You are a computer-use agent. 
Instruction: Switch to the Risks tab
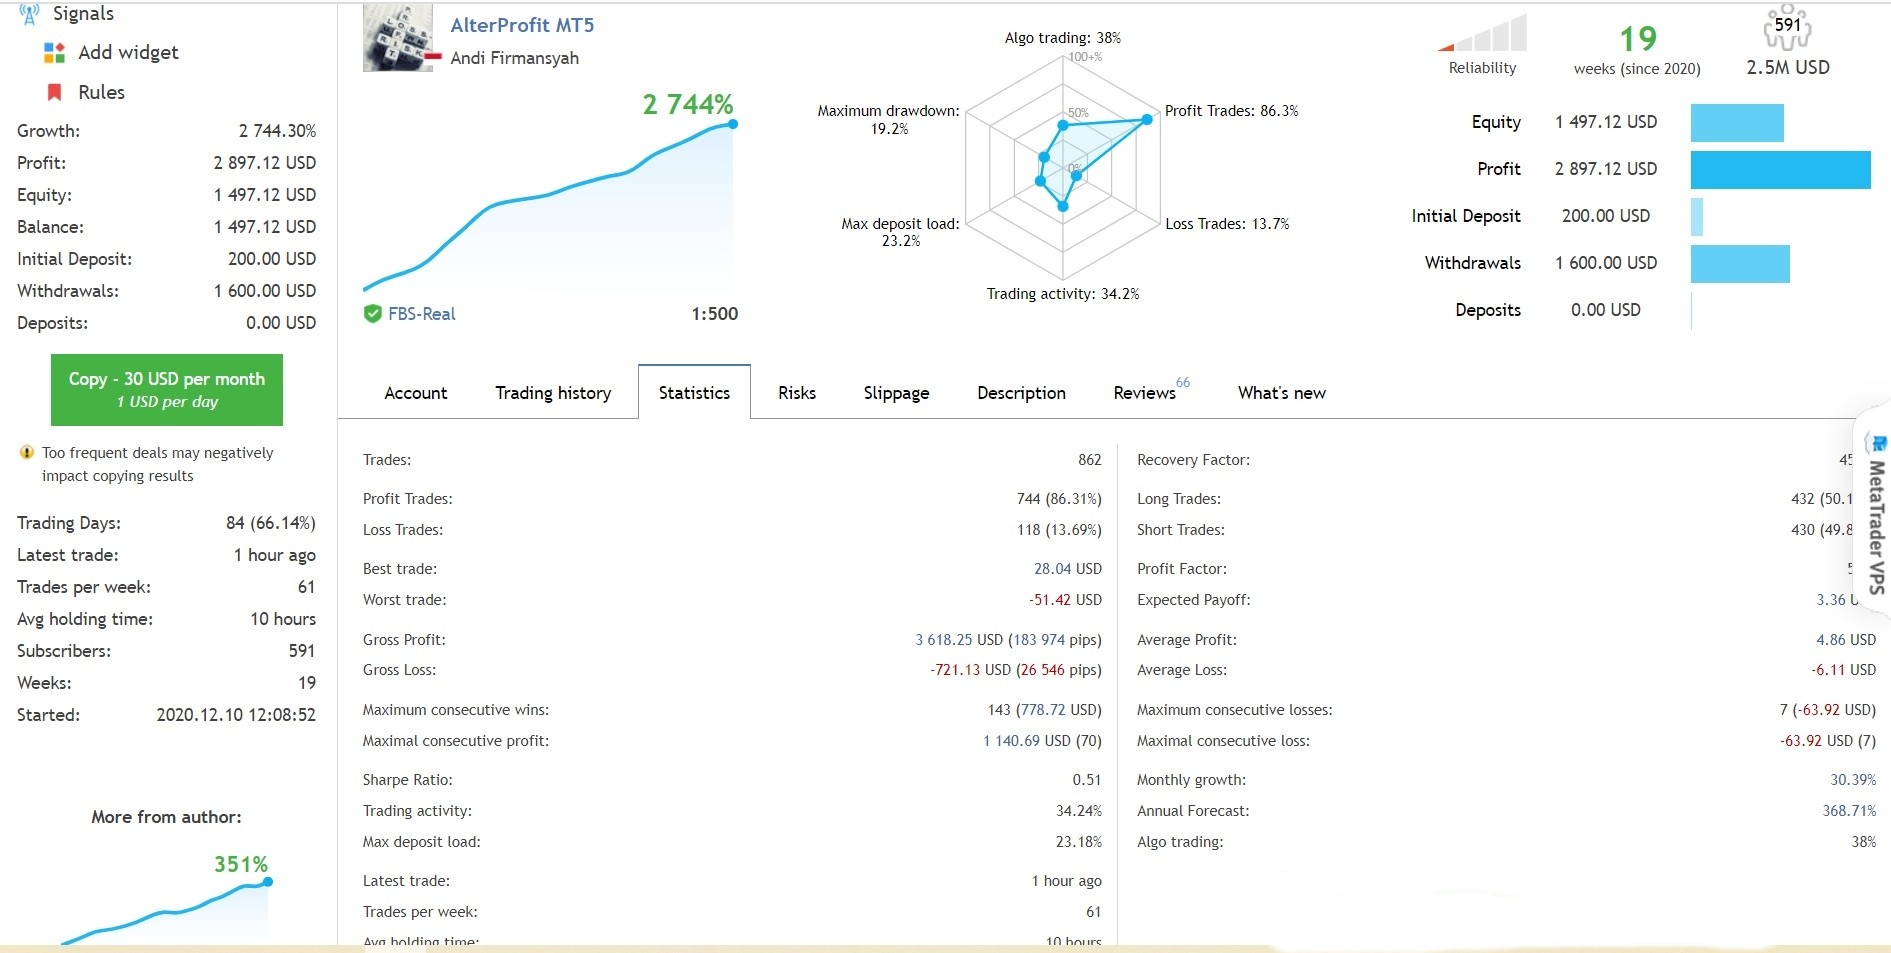coord(797,393)
